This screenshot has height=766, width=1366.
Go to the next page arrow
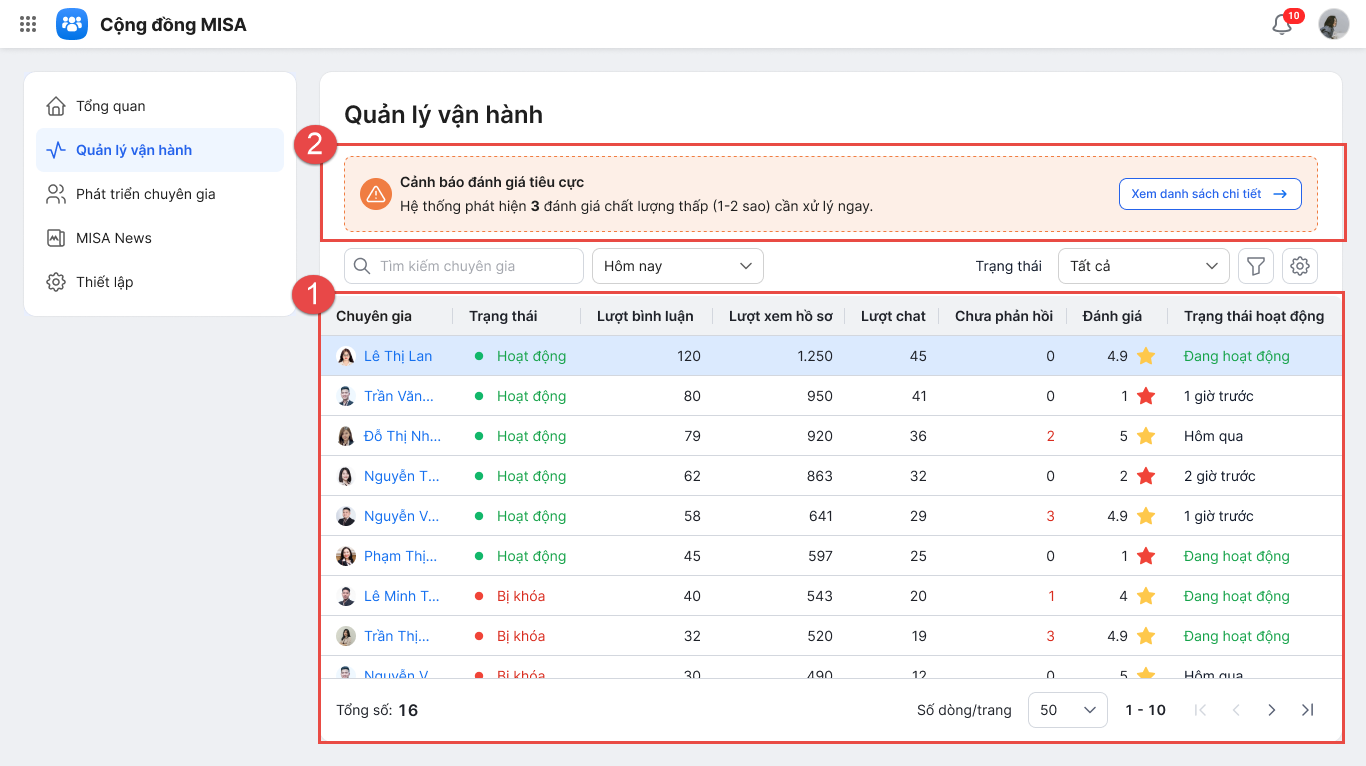pyautogui.click(x=1272, y=710)
